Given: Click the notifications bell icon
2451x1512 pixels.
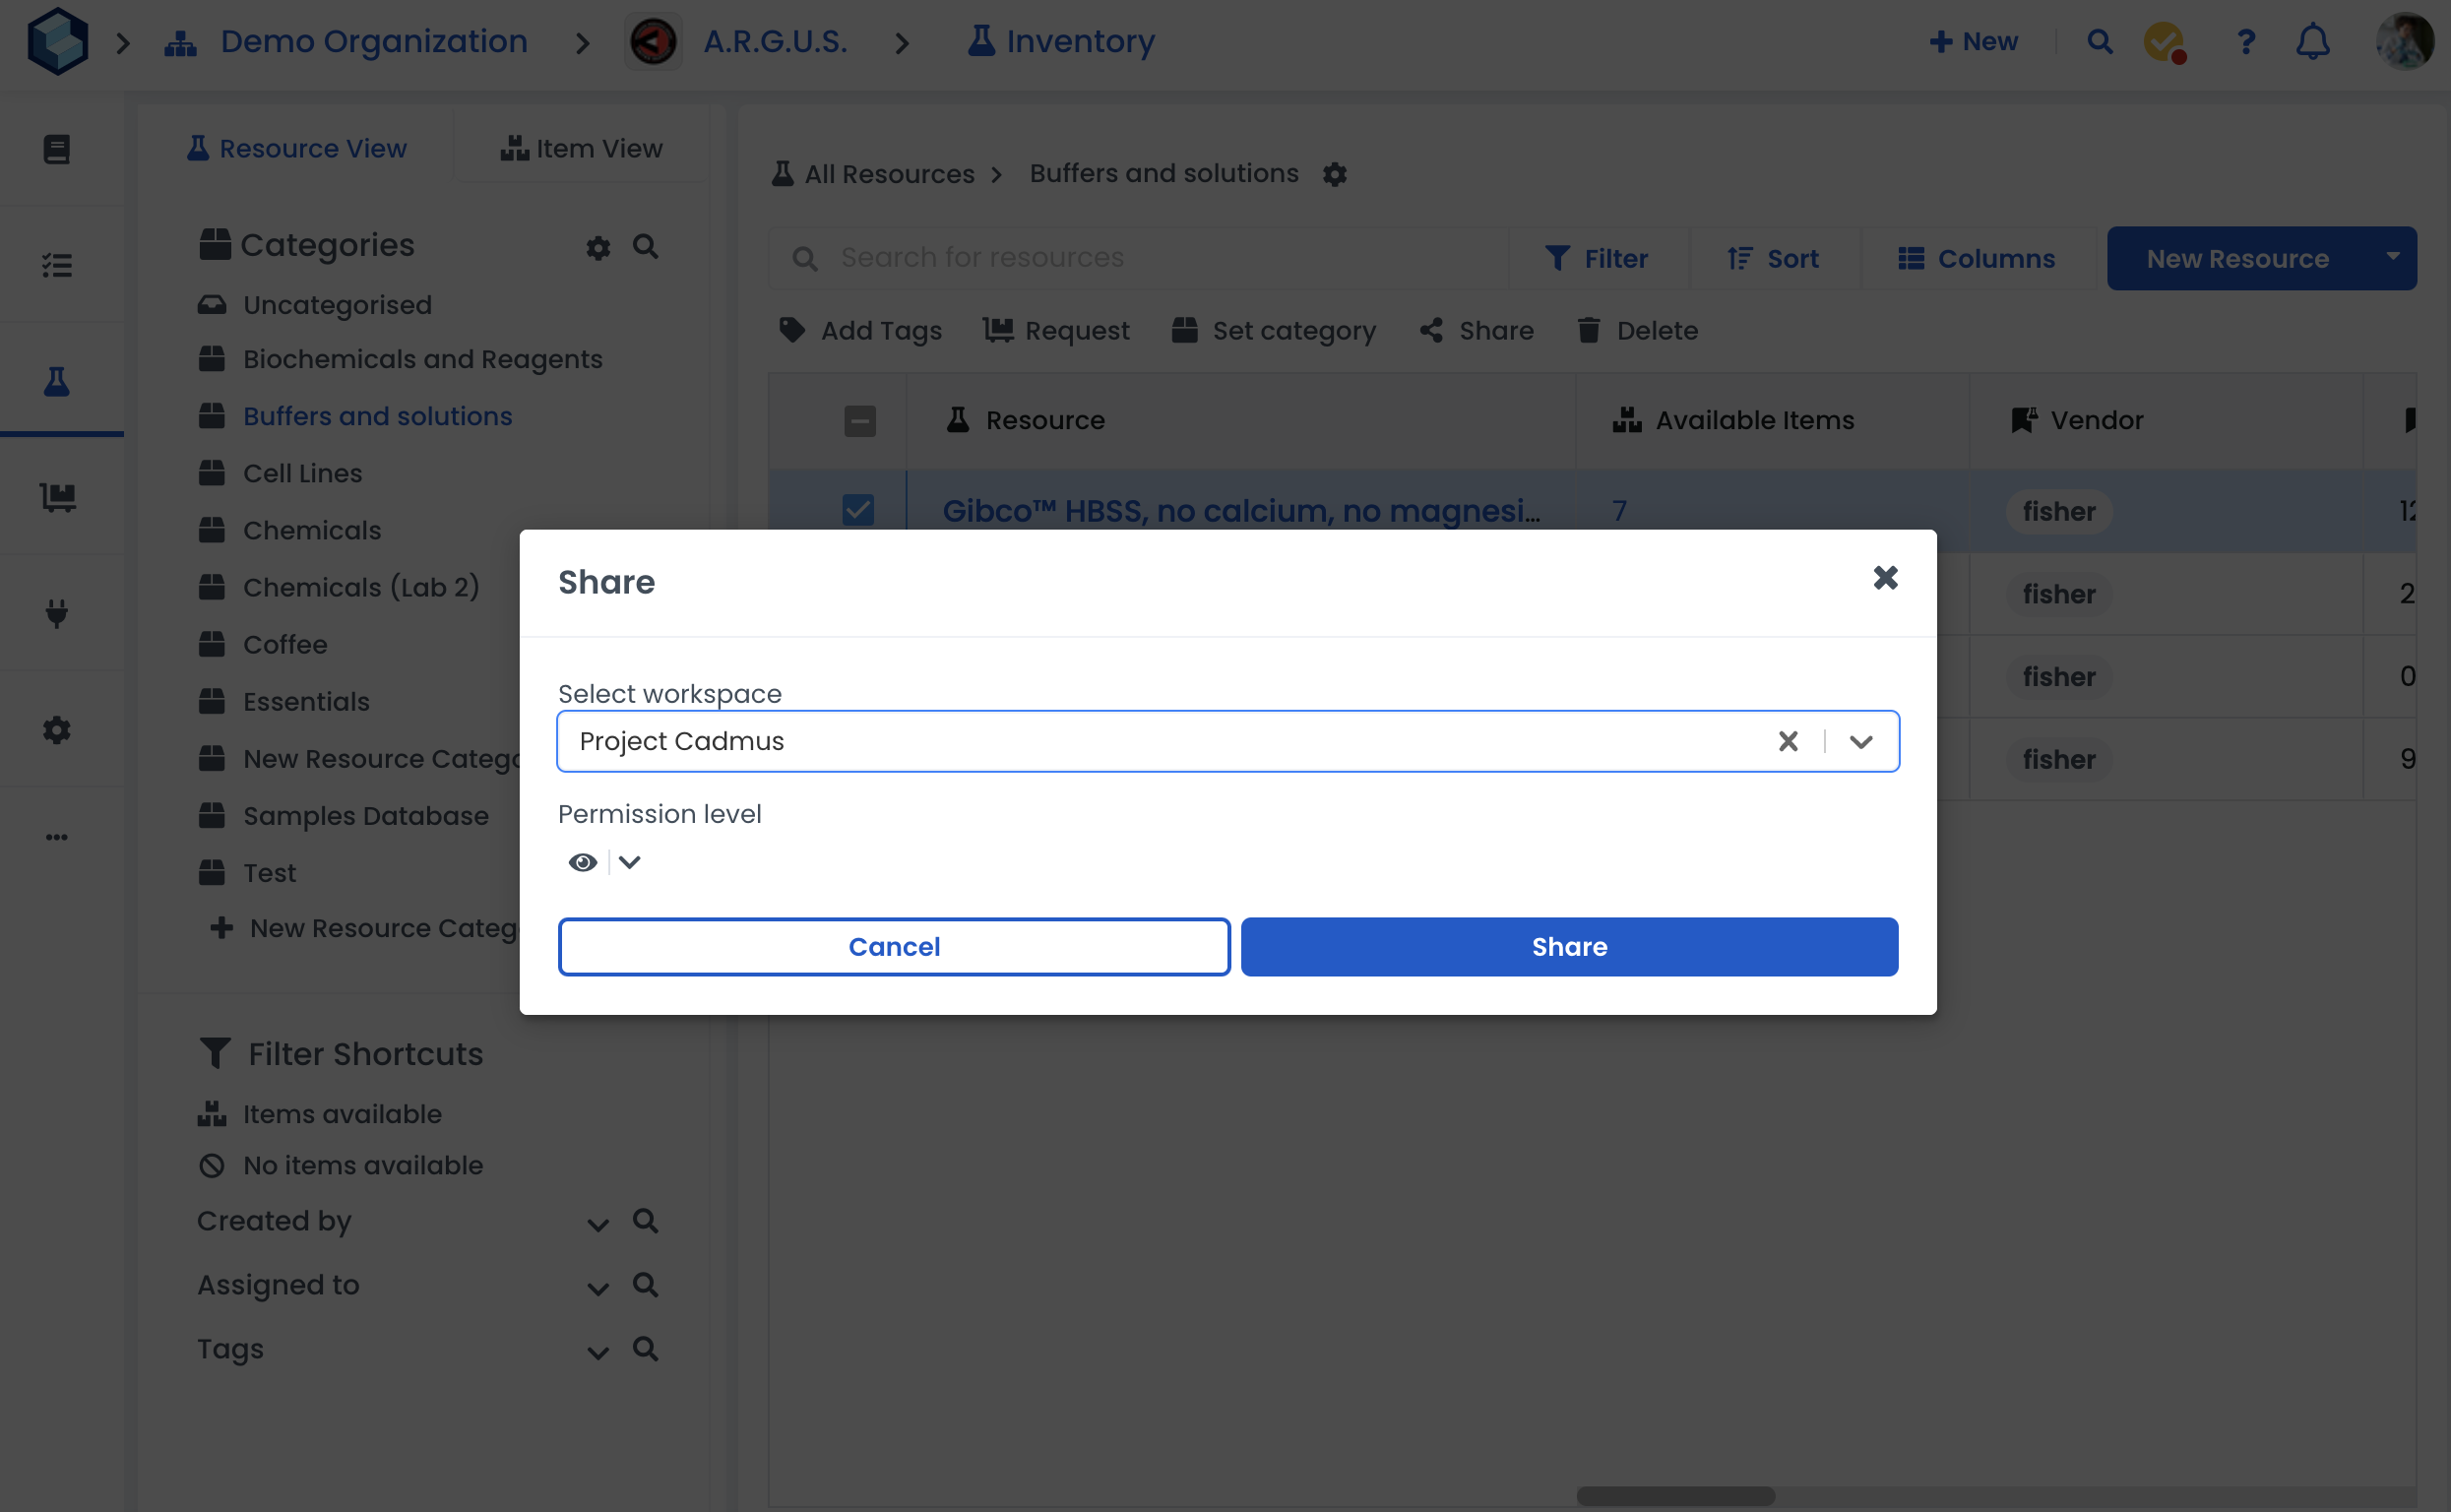Looking at the screenshot, I should [x=2312, y=42].
